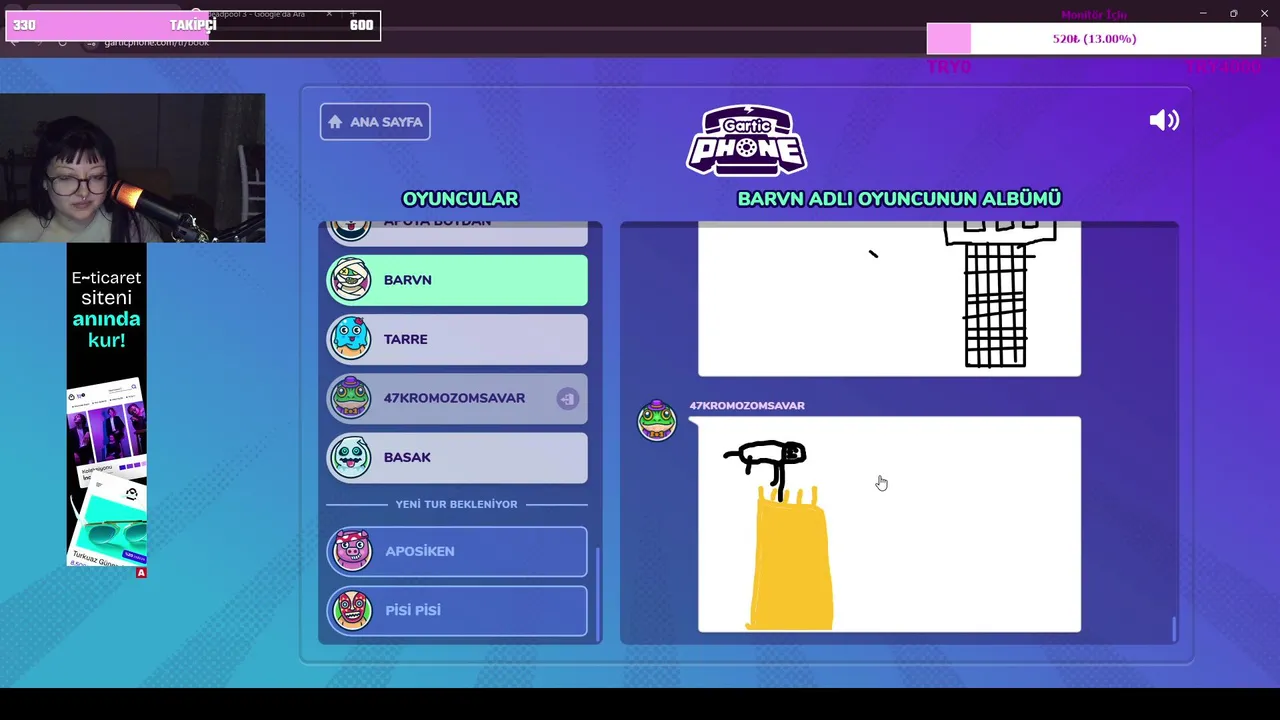The height and width of the screenshot is (720, 1280).
Task: Click the ad badge icon under the banner
Action: pos(141,573)
